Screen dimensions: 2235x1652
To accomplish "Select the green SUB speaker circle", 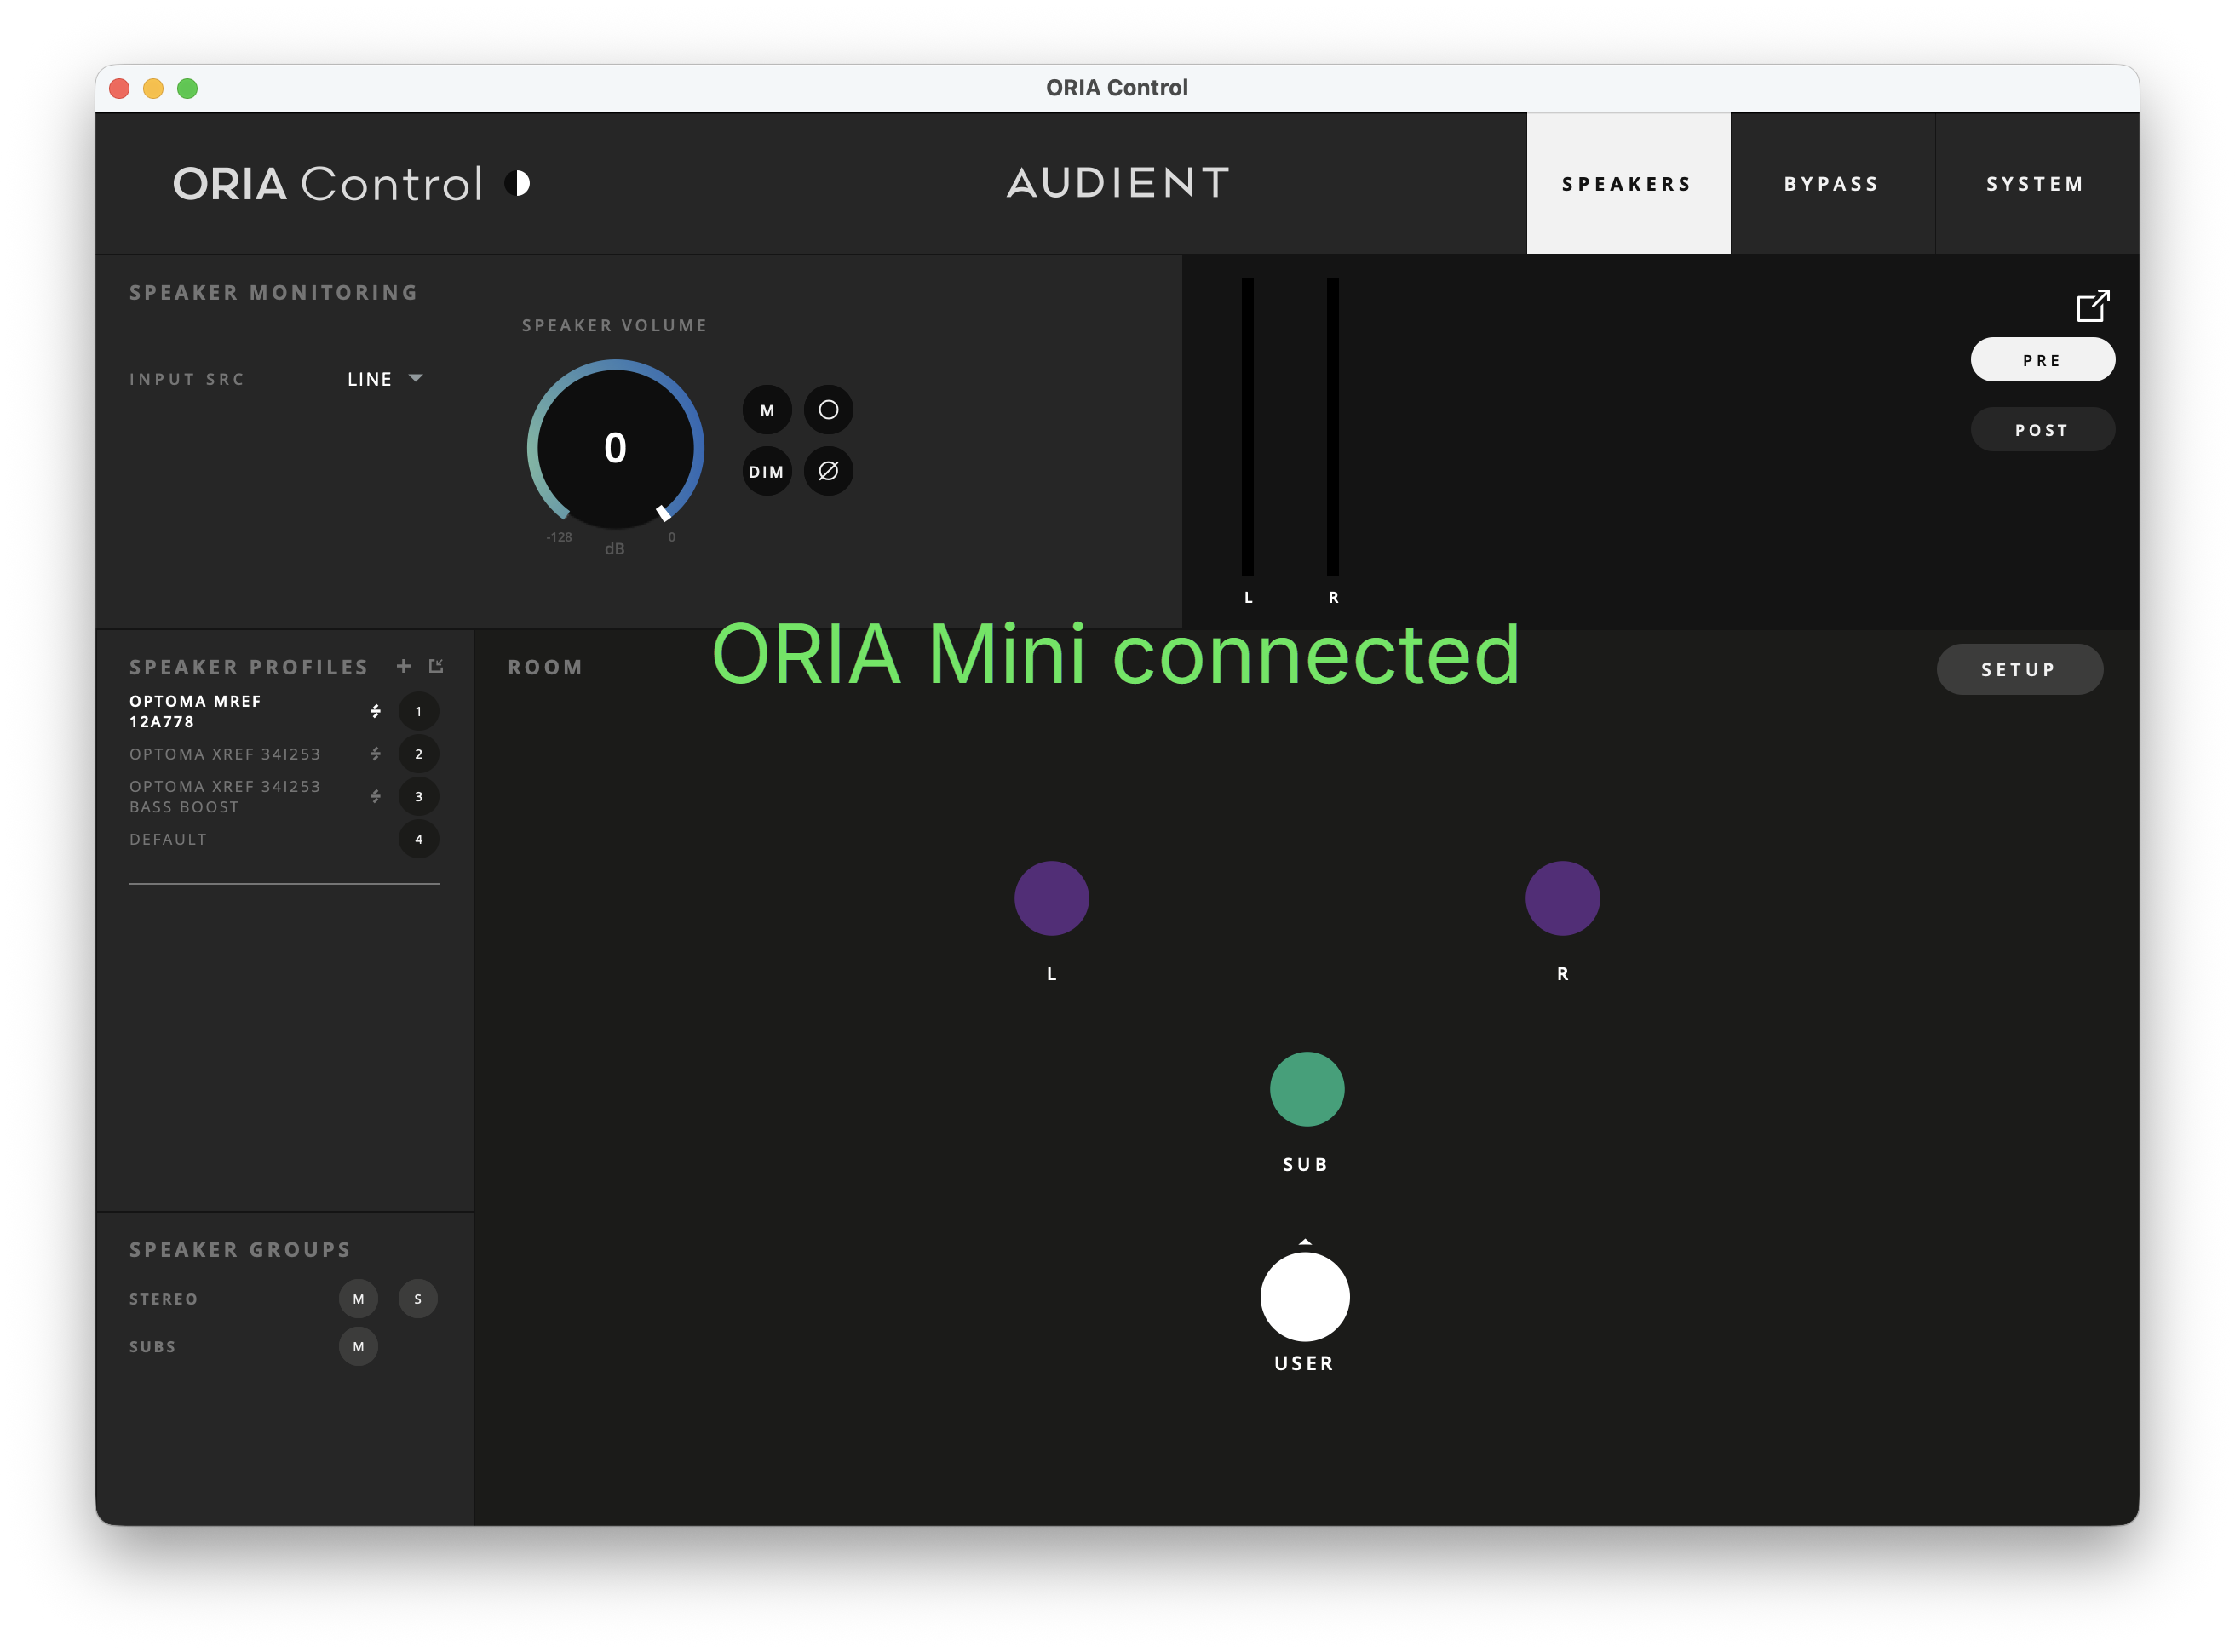I will 1306,1089.
